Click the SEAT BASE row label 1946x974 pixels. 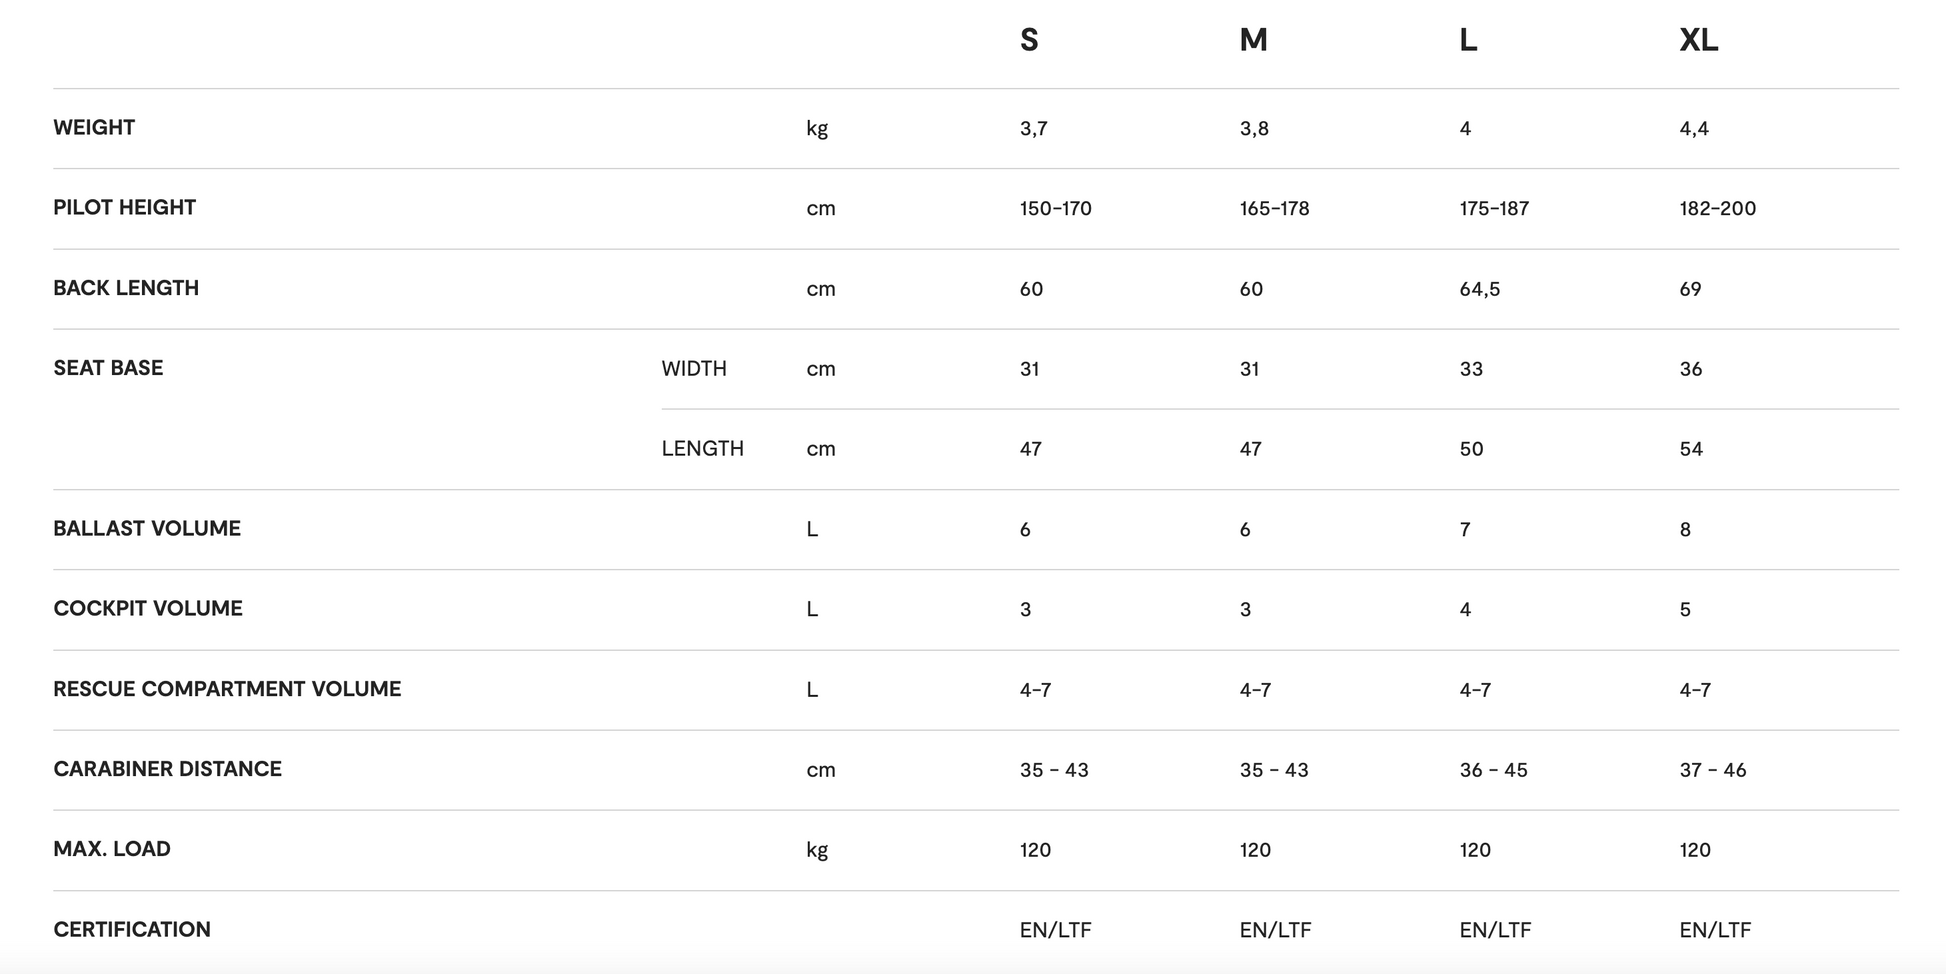108,368
